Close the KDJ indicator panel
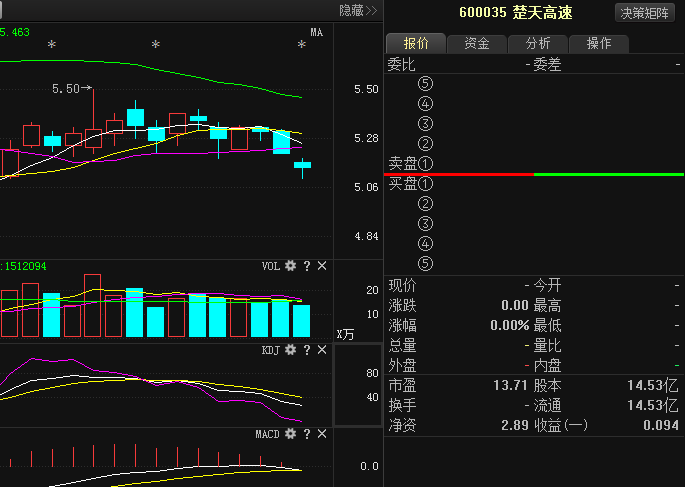 click(x=322, y=350)
